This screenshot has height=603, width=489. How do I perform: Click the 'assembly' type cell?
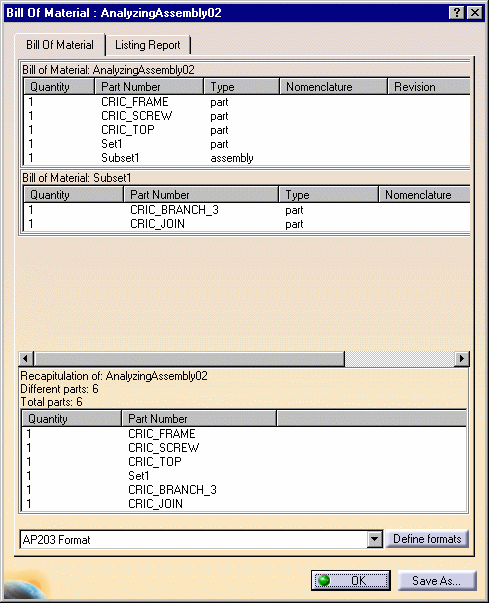[x=232, y=158]
